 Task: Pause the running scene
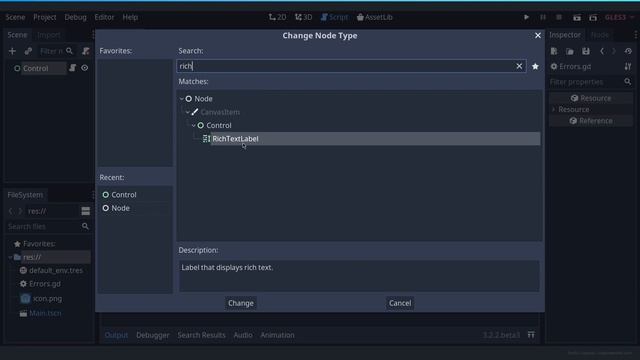pos(543,17)
